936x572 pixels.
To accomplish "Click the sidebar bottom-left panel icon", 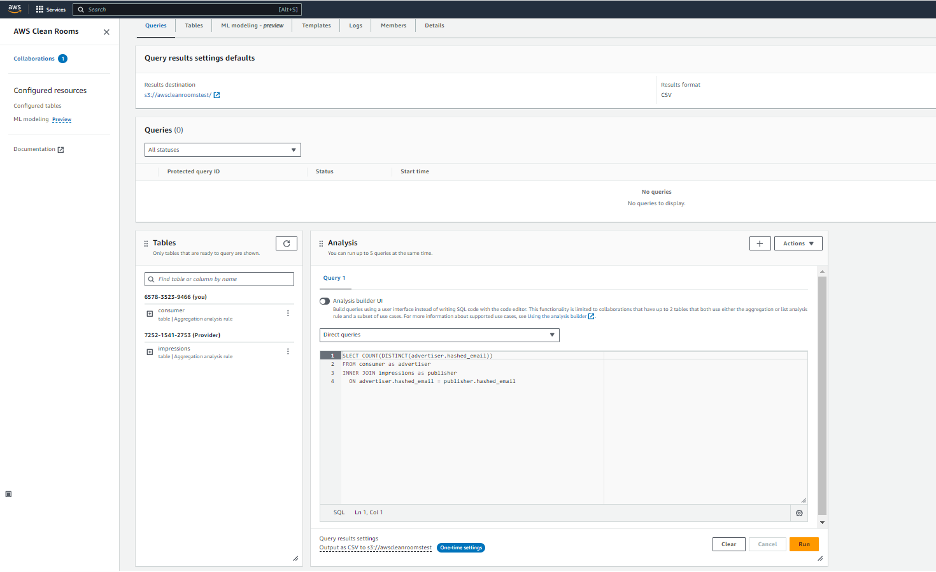I will pyautogui.click(x=8, y=494).
